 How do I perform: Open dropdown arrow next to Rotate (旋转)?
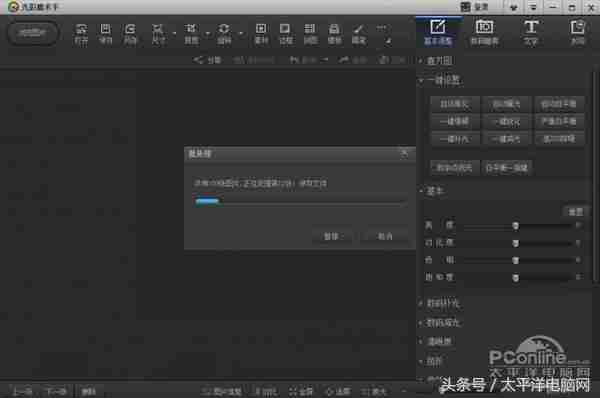tap(241, 33)
